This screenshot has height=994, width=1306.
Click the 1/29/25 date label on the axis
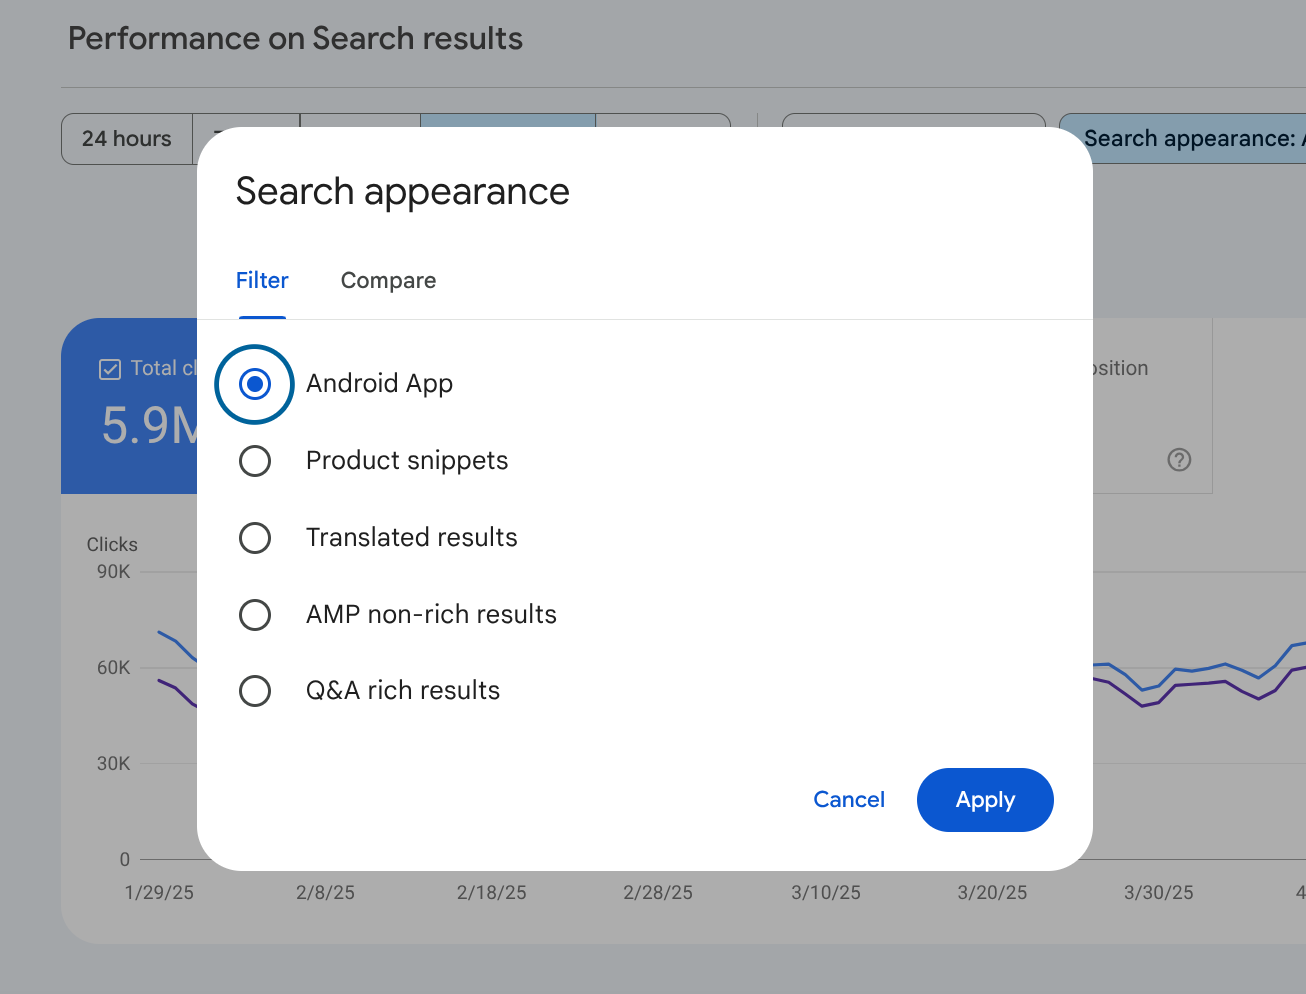coord(159,893)
